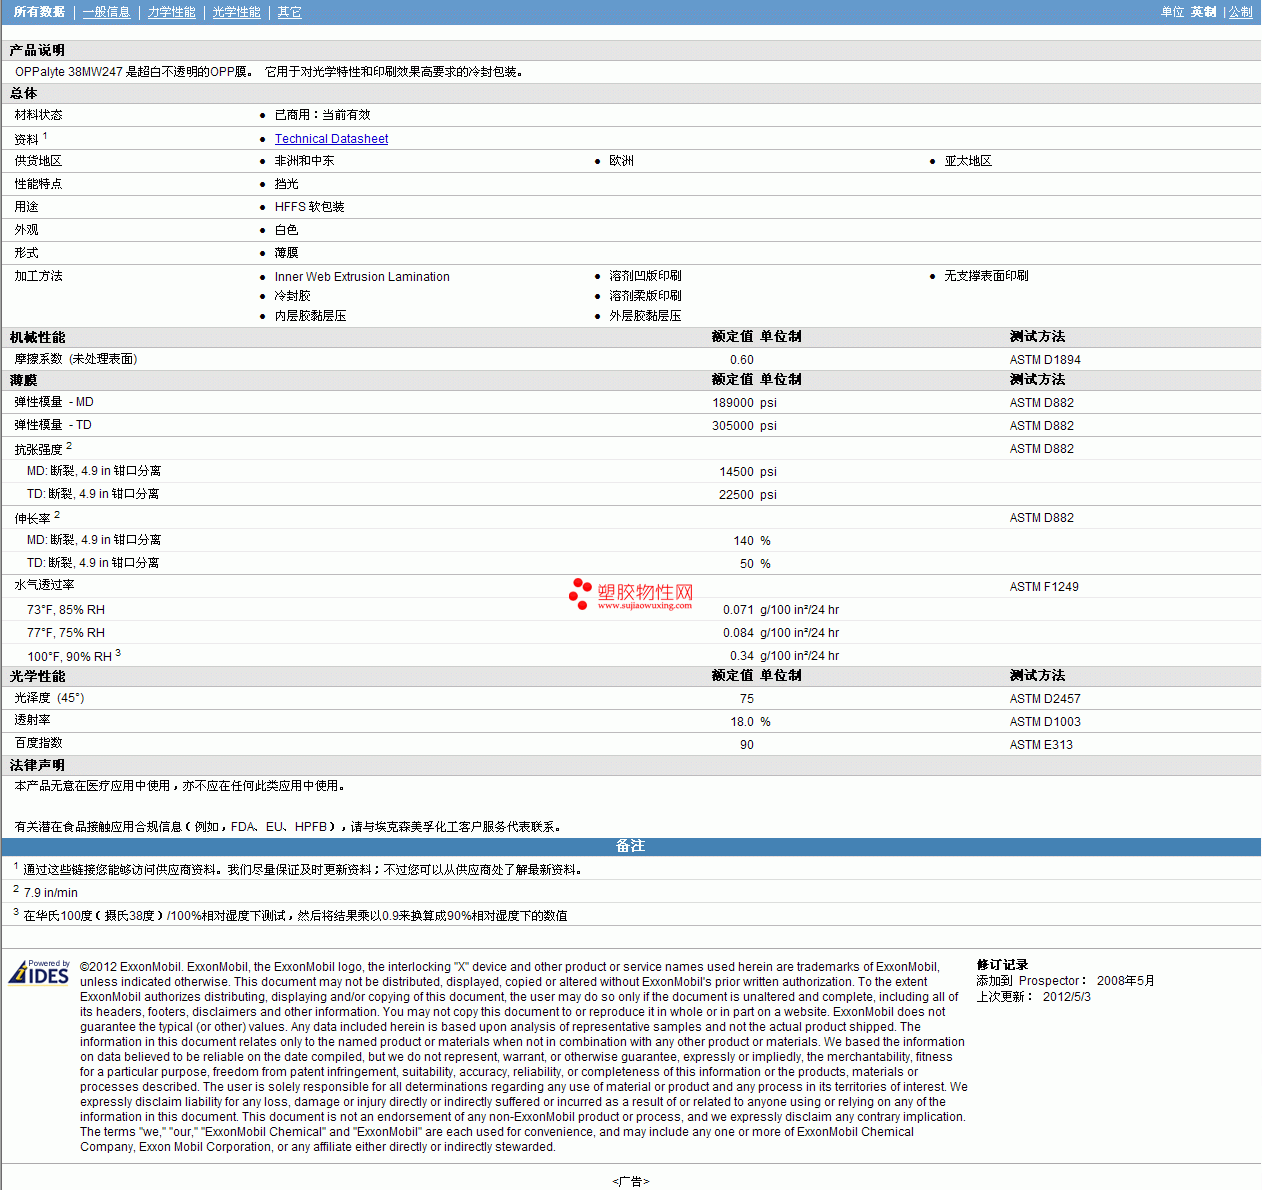Open the 一般信息 tab
This screenshot has width=1262, height=1190.
106,12
